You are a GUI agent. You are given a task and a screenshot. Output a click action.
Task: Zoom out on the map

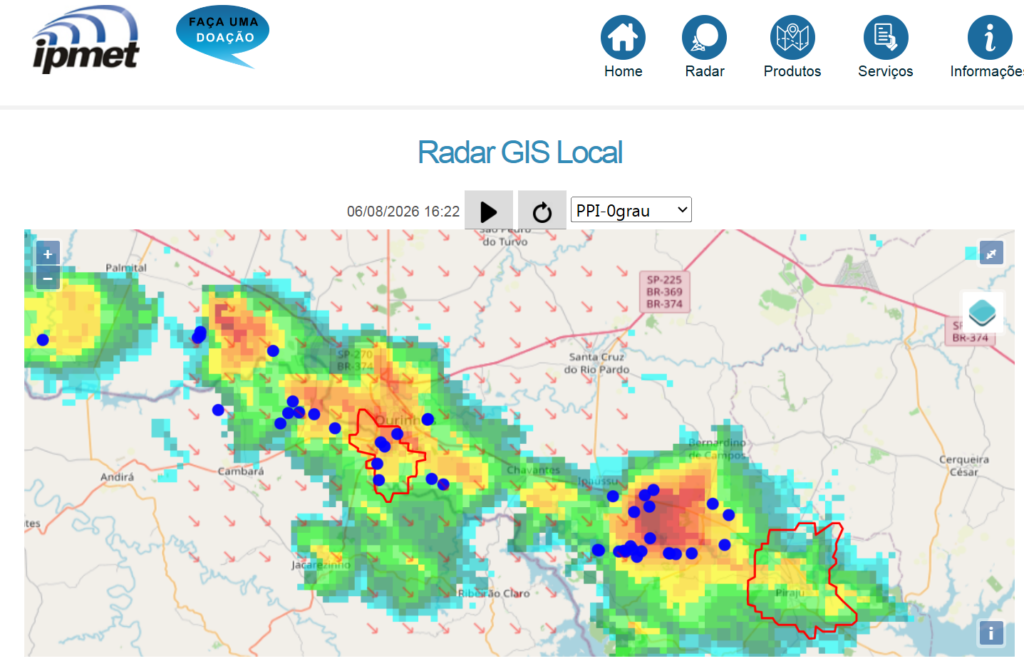pos(48,278)
